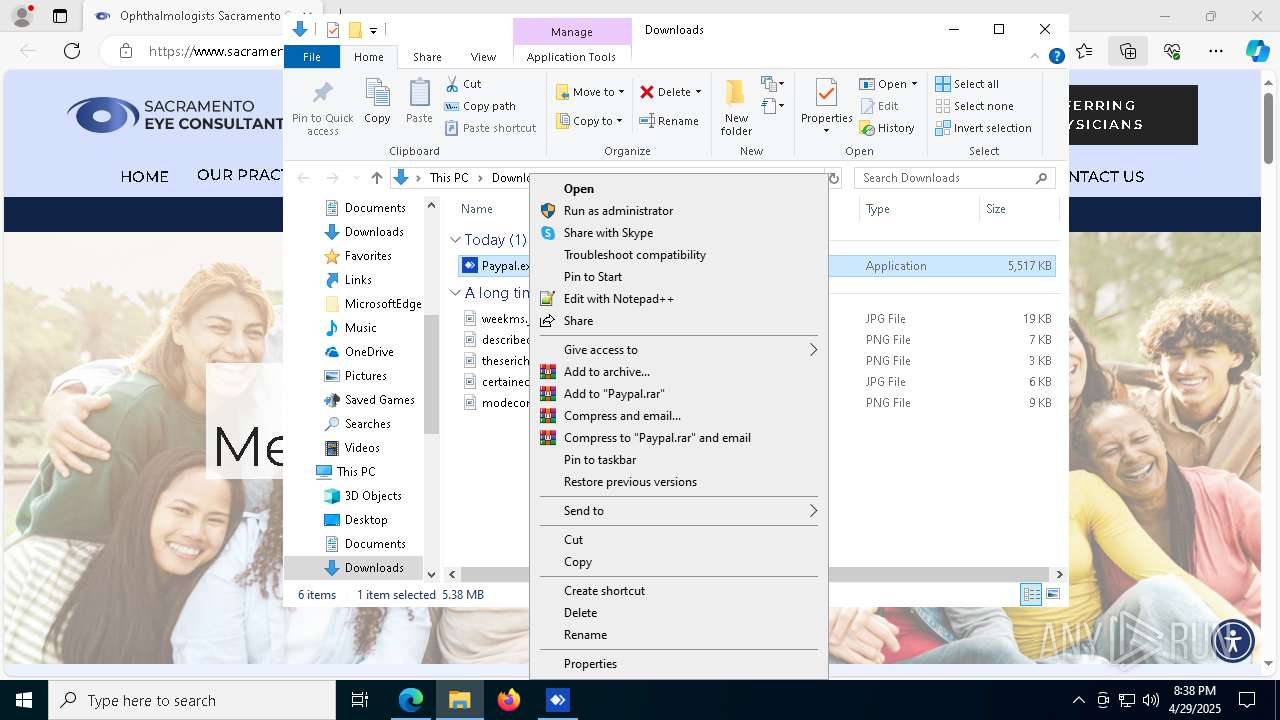This screenshot has height=720, width=1280.
Task: Click the search magnifier in Search Downloads
Action: pyautogui.click(x=1041, y=178)
